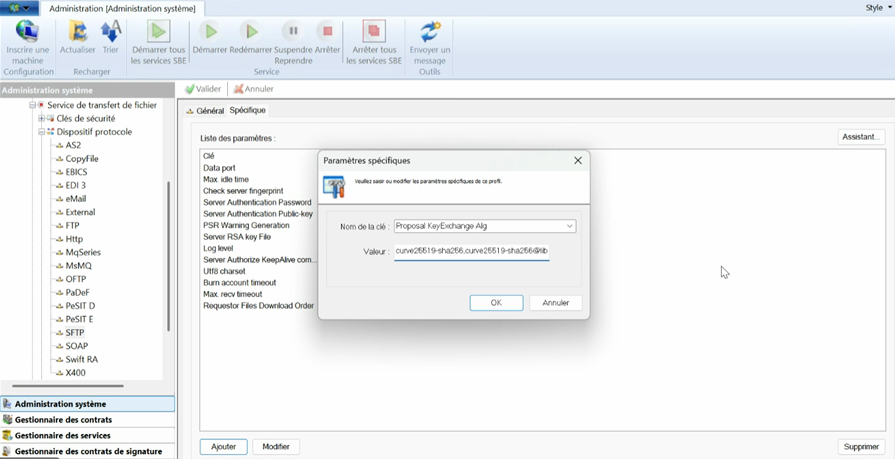This screenshot has height=459, width=895.
Task: Start all SBE services icon
Action: coord(158,32)
